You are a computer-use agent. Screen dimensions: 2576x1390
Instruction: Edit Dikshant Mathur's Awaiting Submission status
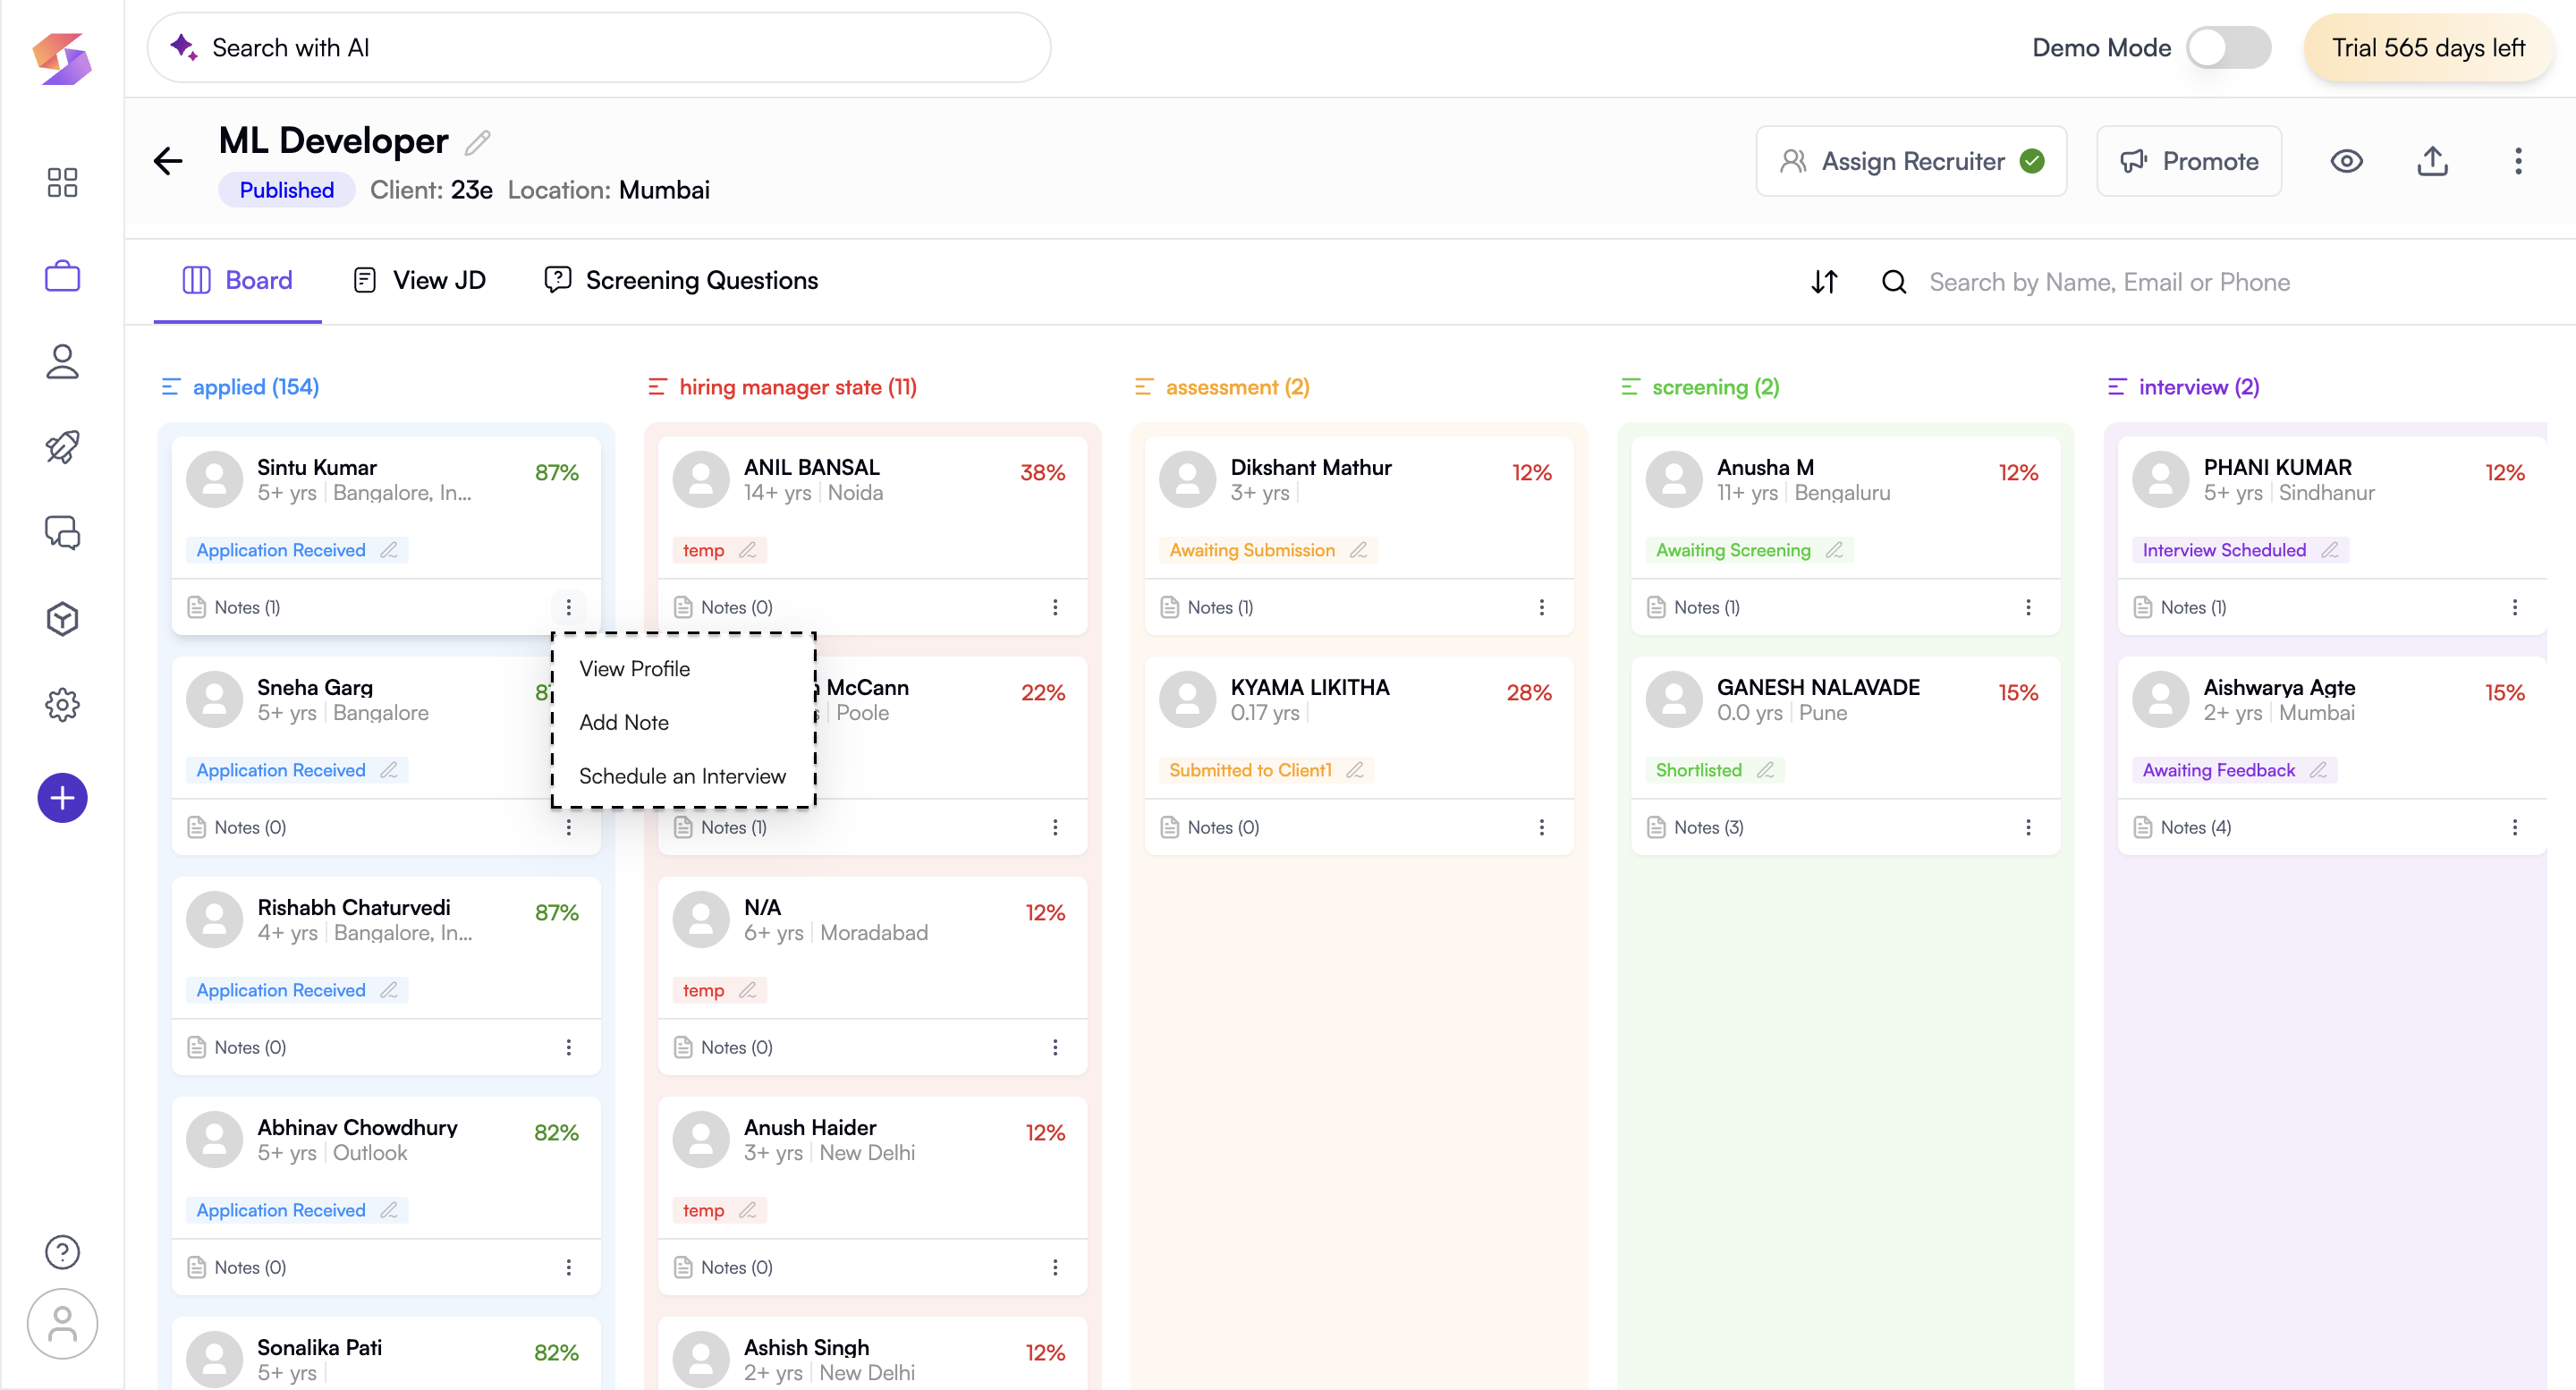tap(1358, 550)
